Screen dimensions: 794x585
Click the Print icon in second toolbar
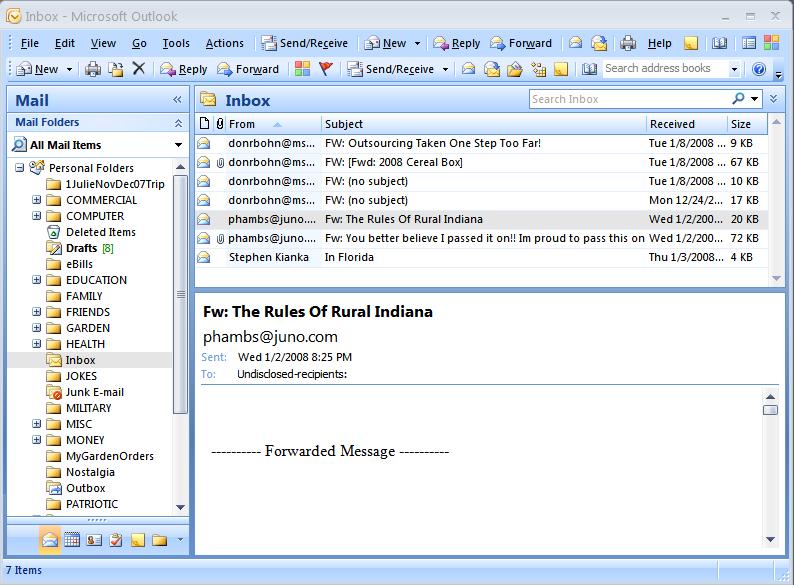point(93,69)
